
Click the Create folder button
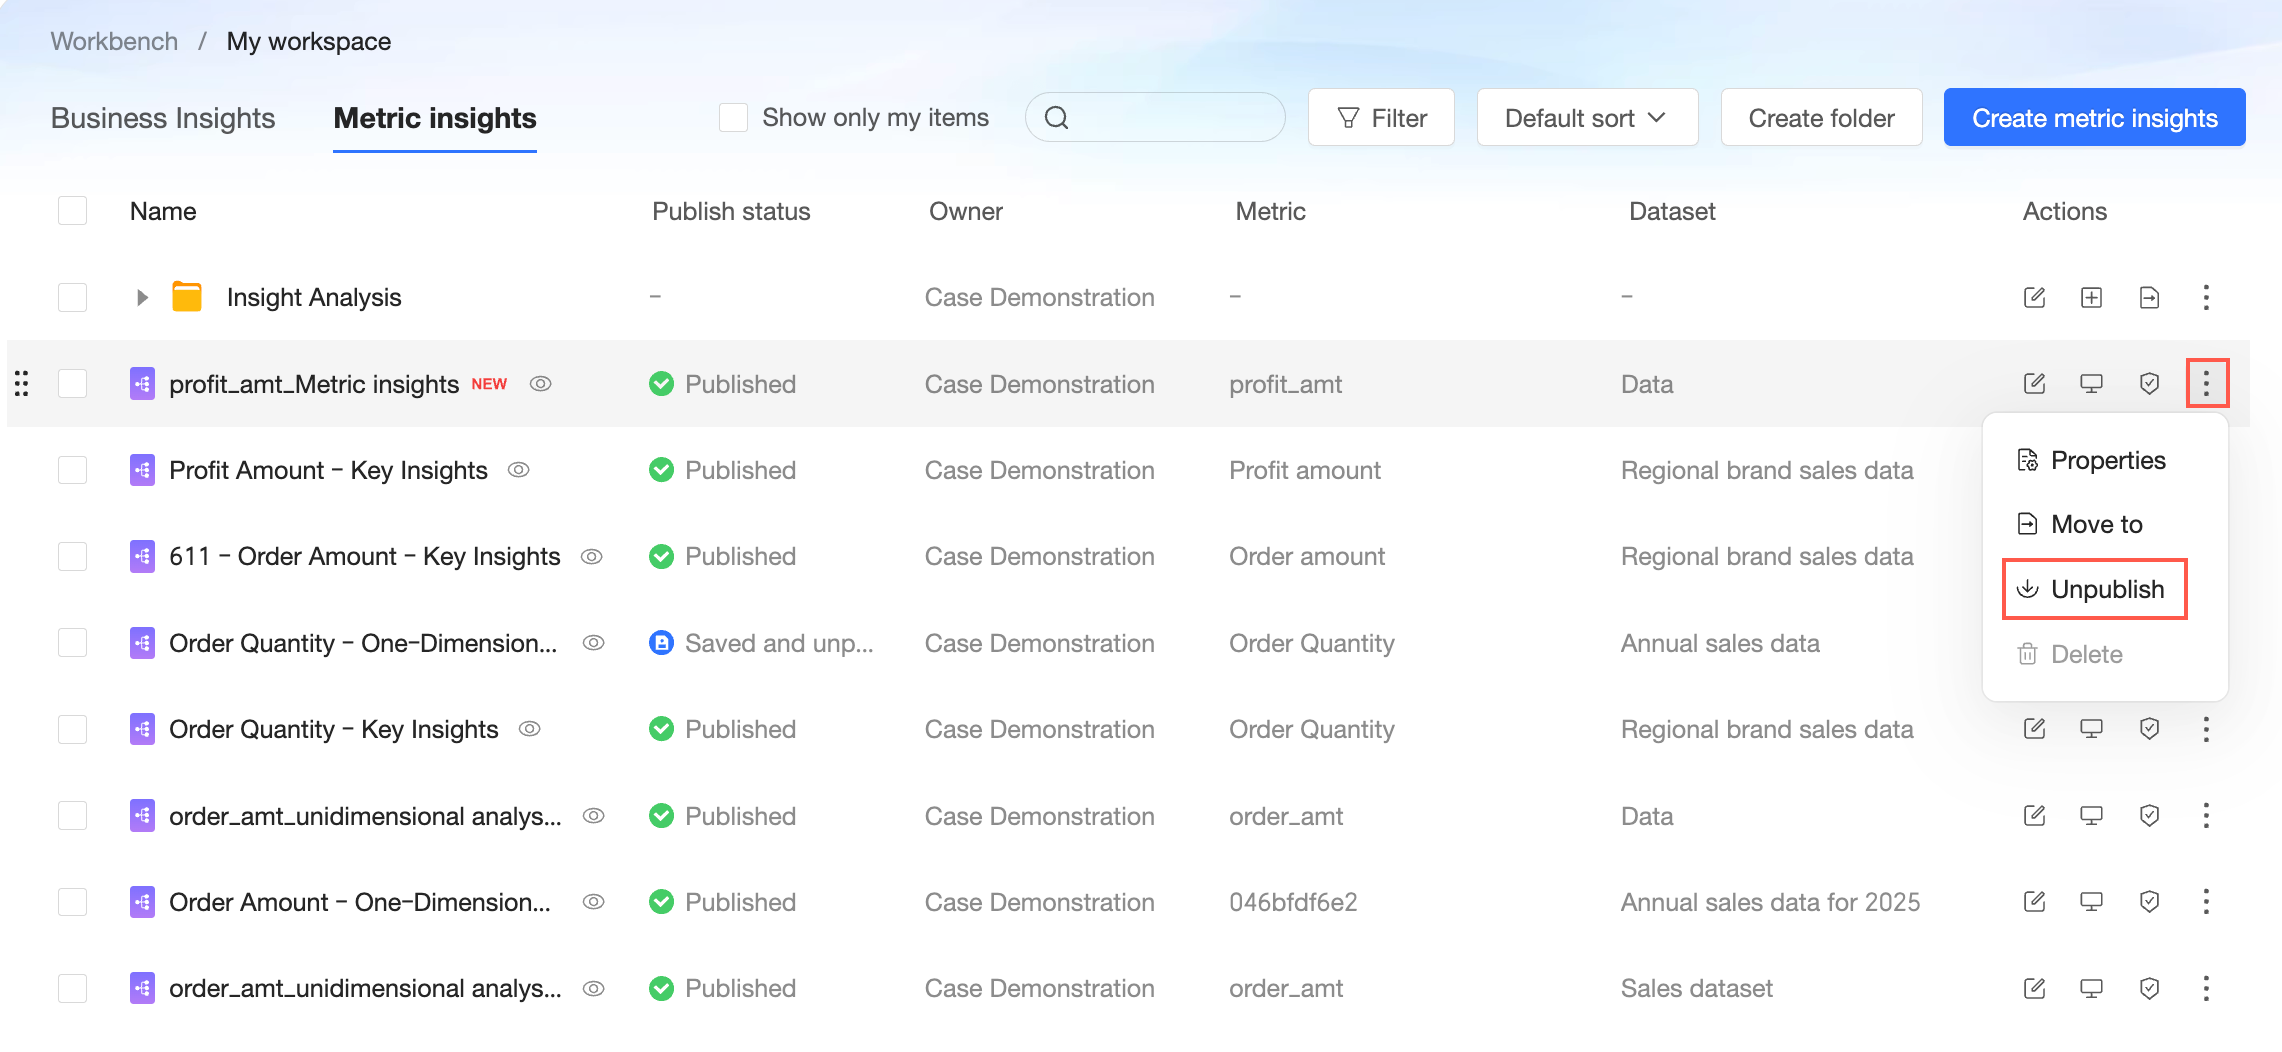[x=1821, y=118]
